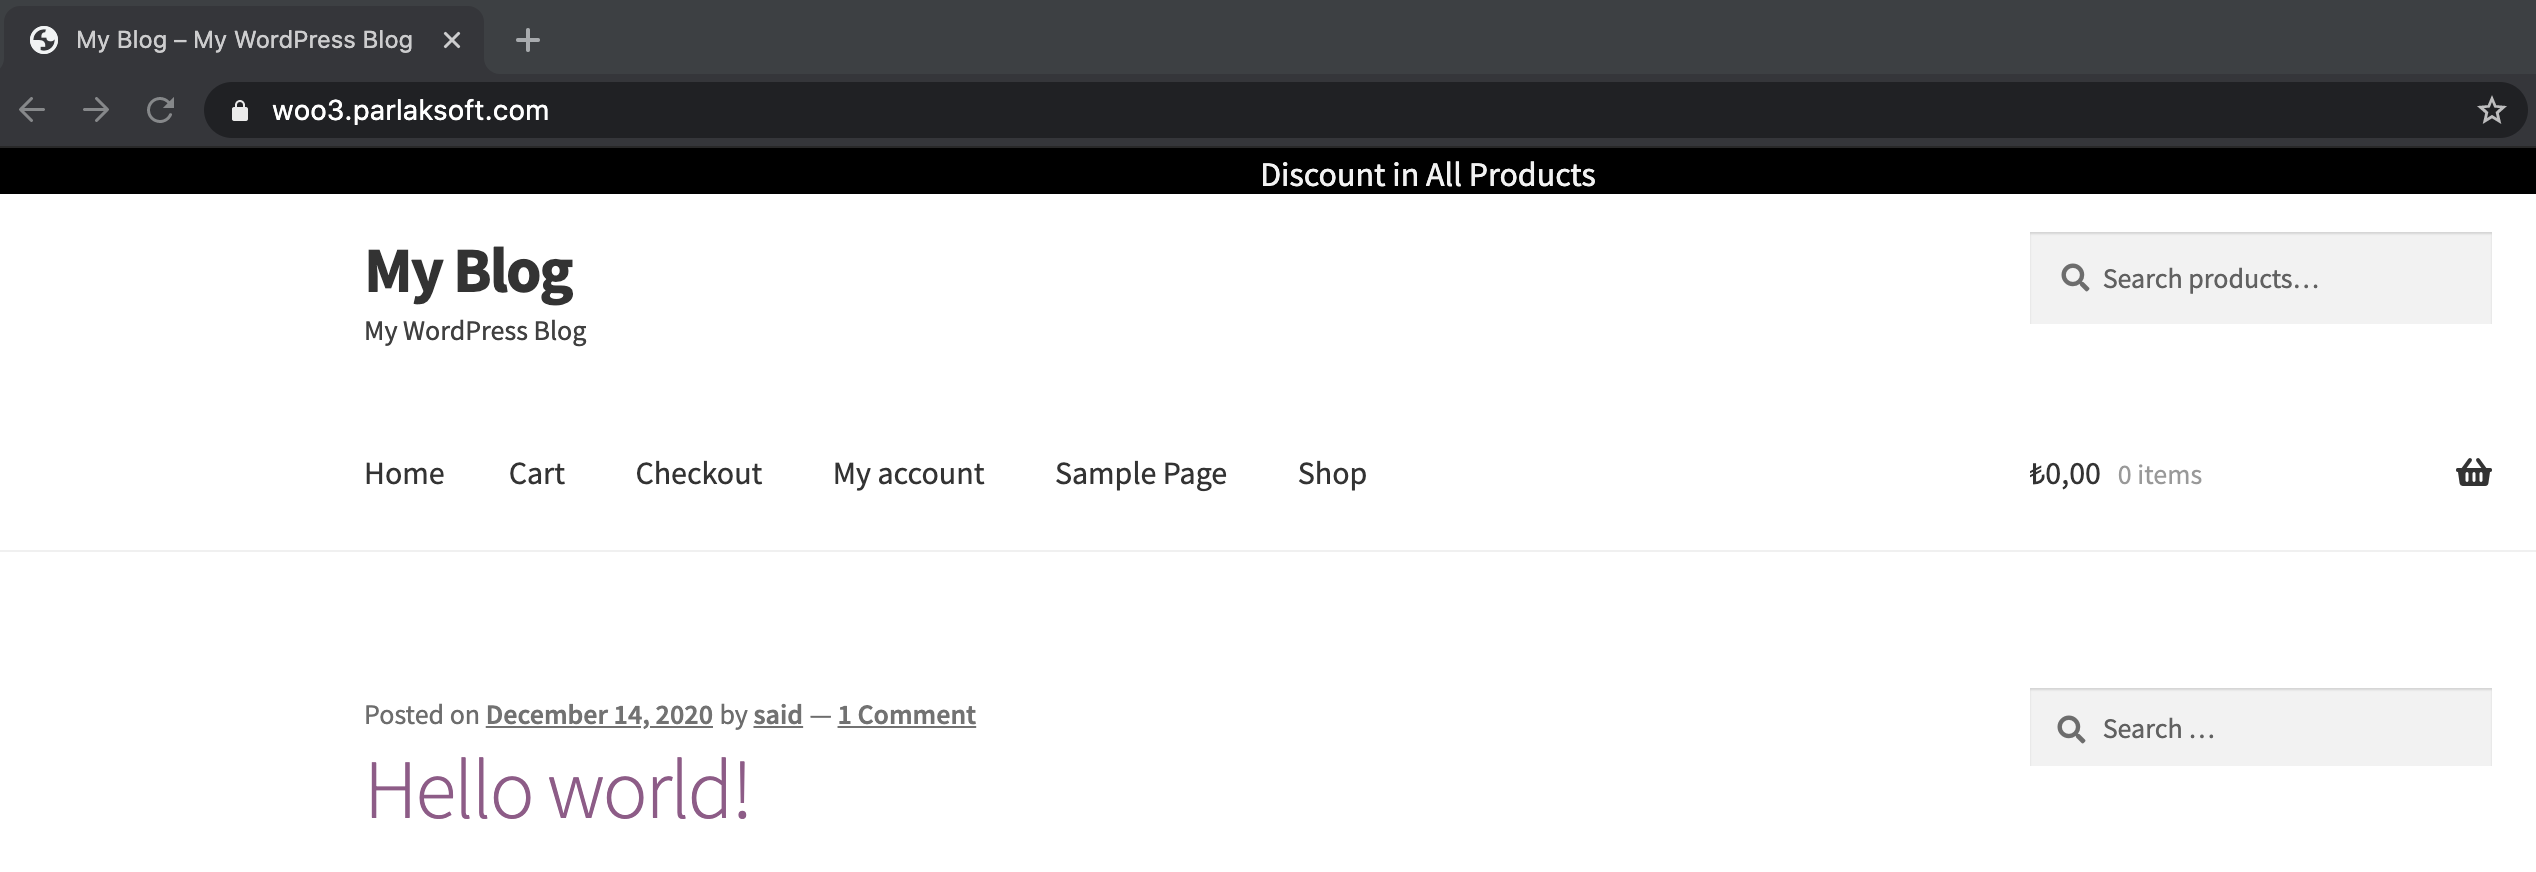This screenshot has width=2536, height=872.
Task: Go to the Home menu item
Action: point(404,473)
